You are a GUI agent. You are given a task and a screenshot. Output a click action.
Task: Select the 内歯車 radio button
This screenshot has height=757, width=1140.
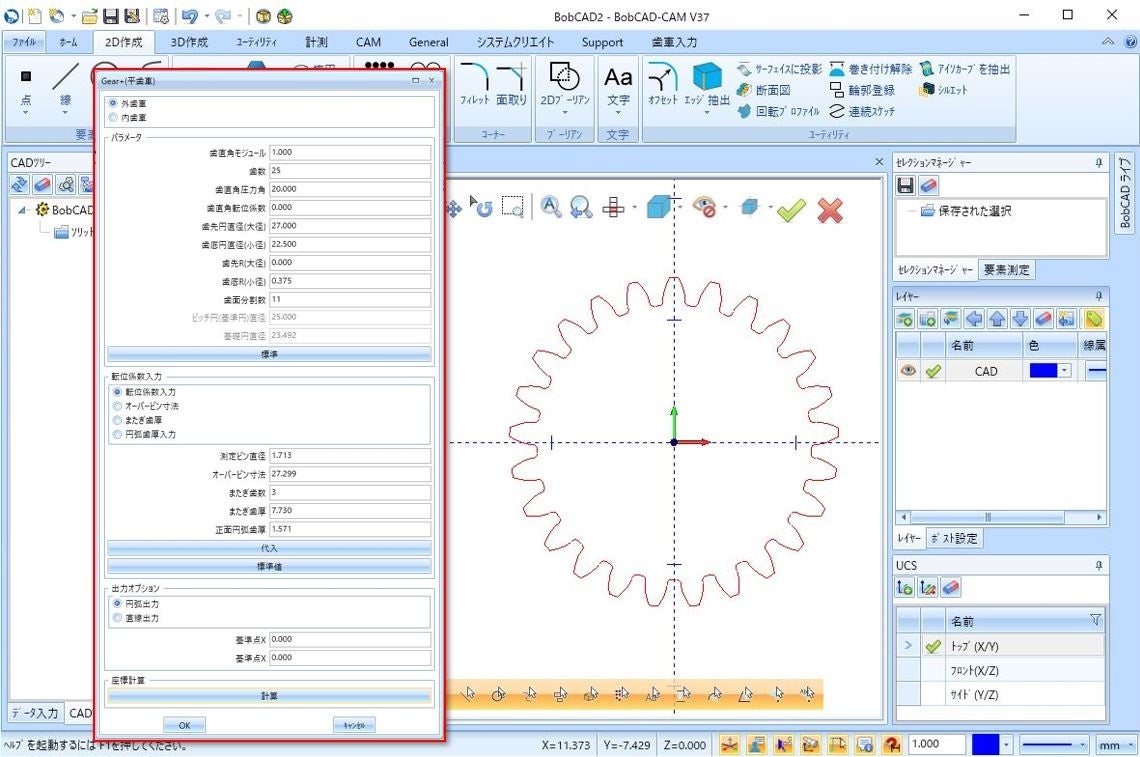[113, 117]
